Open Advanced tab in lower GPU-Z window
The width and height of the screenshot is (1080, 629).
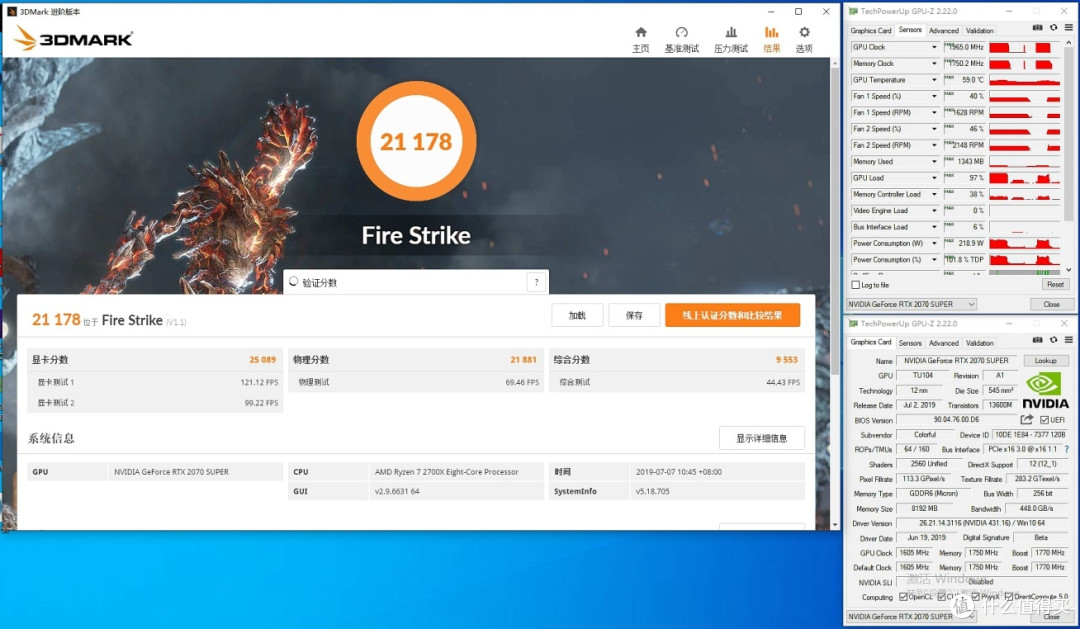pos(944,342)
